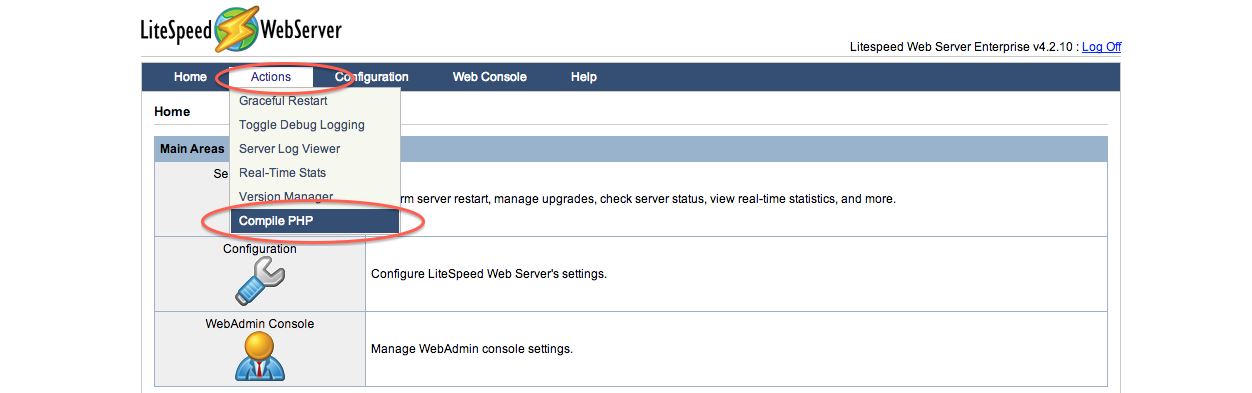
Task: Open the Web Console menu
Action: tap(489, 77)
